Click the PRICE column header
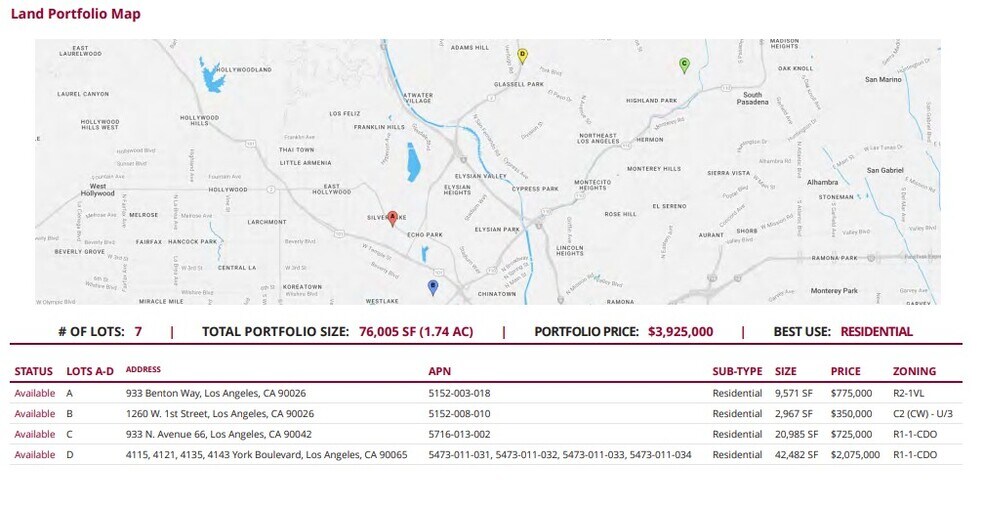Viewport: 984px width, 507px height. tap(845, 371)
